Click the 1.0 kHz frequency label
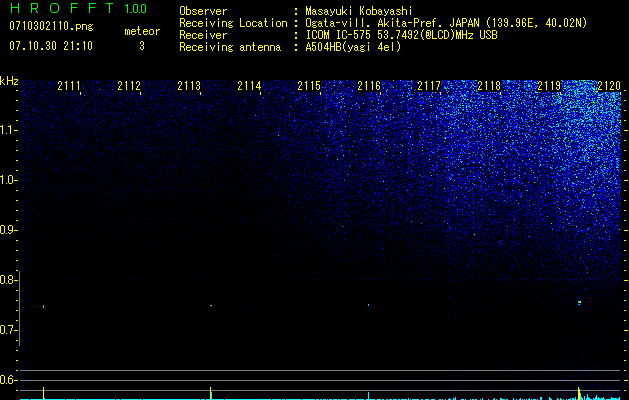Screen dimensions: 629x400 [7, 180]
